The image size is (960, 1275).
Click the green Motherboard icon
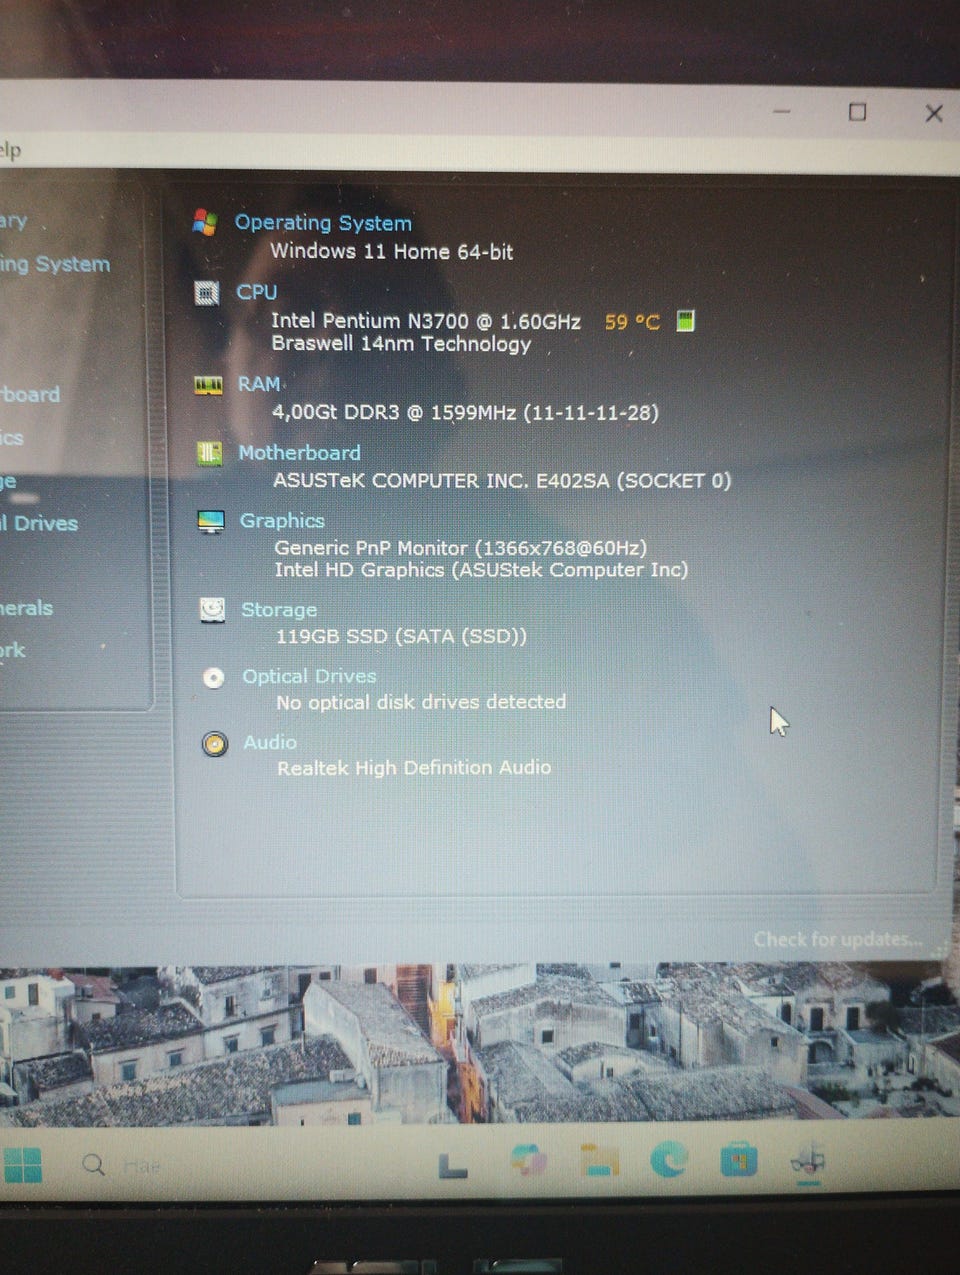pyautogui.click(x=209, y=454)
